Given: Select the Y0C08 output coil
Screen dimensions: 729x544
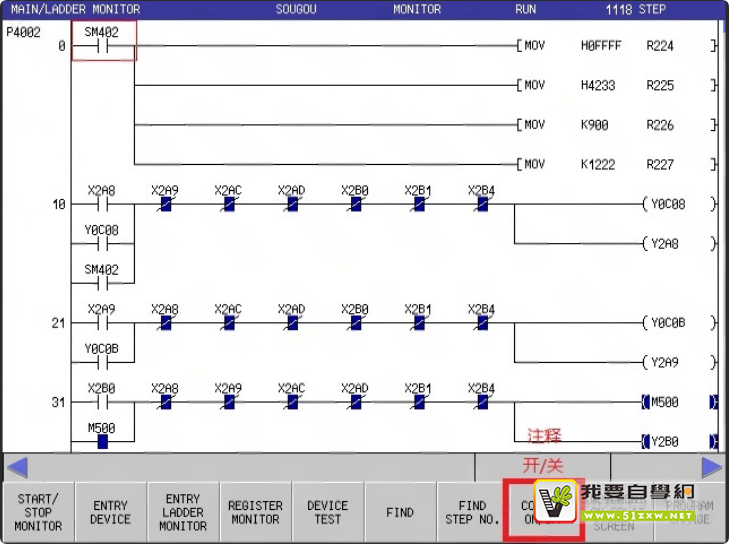Looking at the screenshot, I should 668,204.
